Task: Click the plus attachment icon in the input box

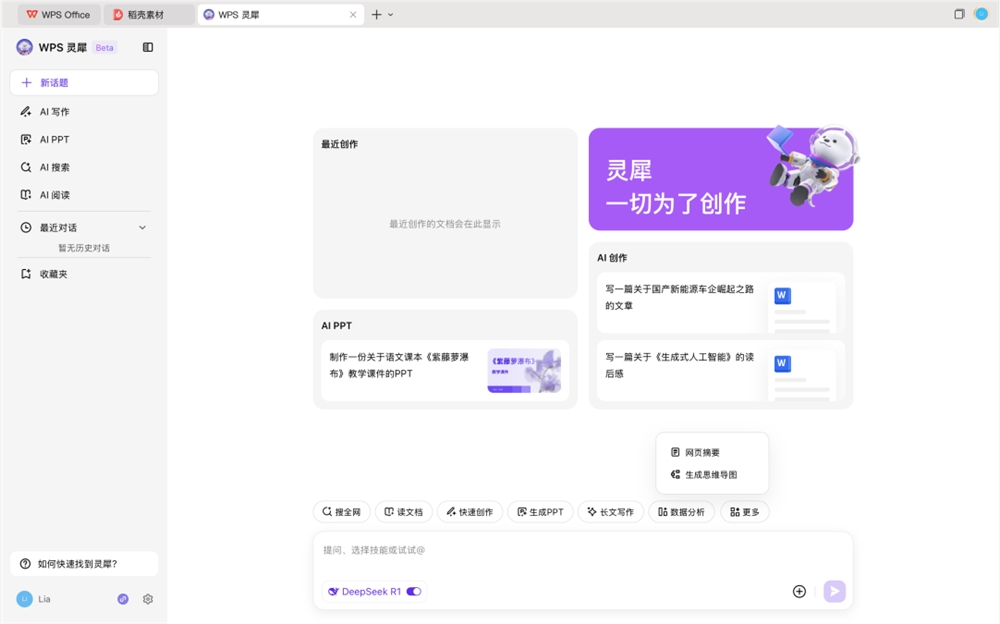Action: 799,591
